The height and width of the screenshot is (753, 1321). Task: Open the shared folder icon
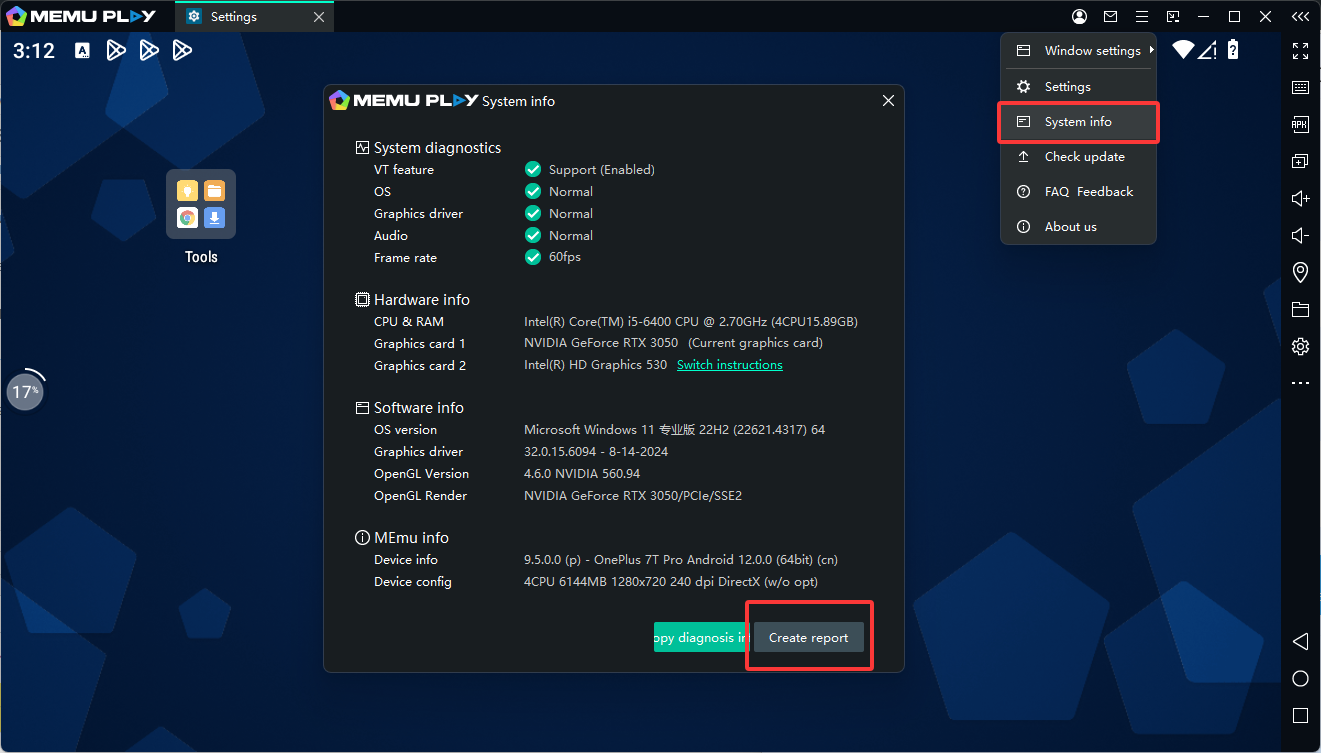point(1300,309)
